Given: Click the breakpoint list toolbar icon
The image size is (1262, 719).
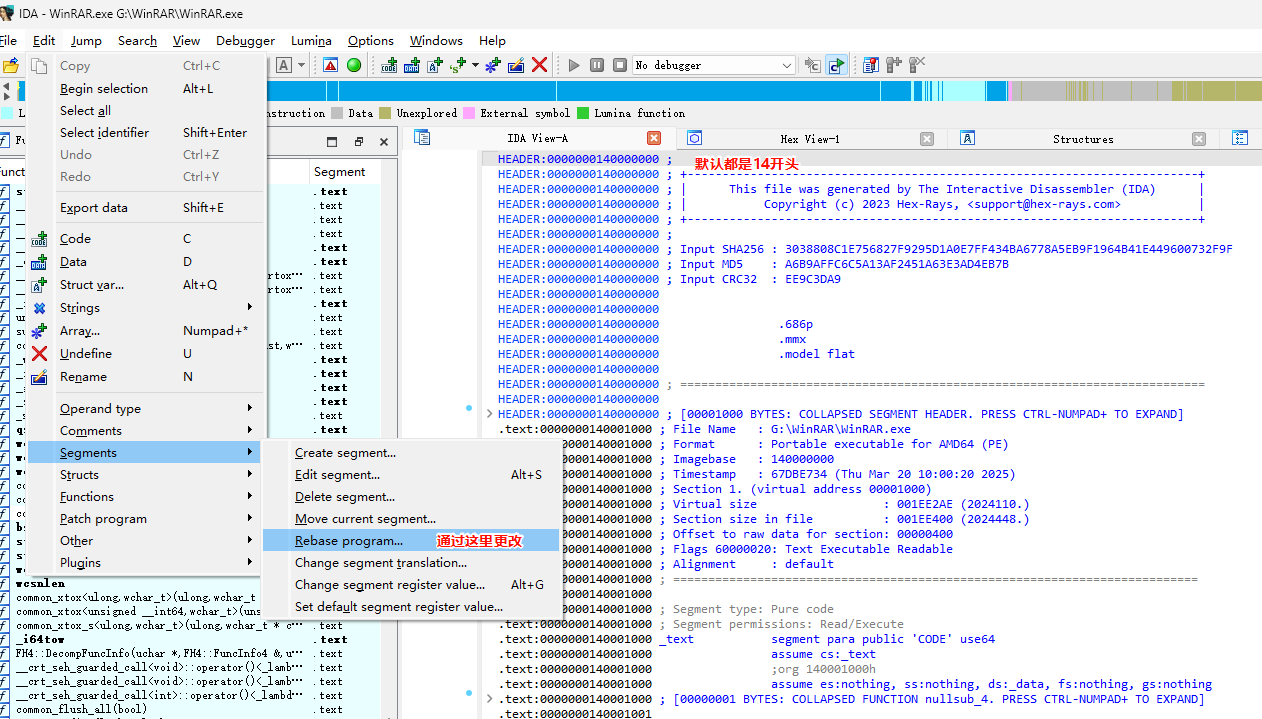Looking at the screenshot, I should click(x=871, y=65).
